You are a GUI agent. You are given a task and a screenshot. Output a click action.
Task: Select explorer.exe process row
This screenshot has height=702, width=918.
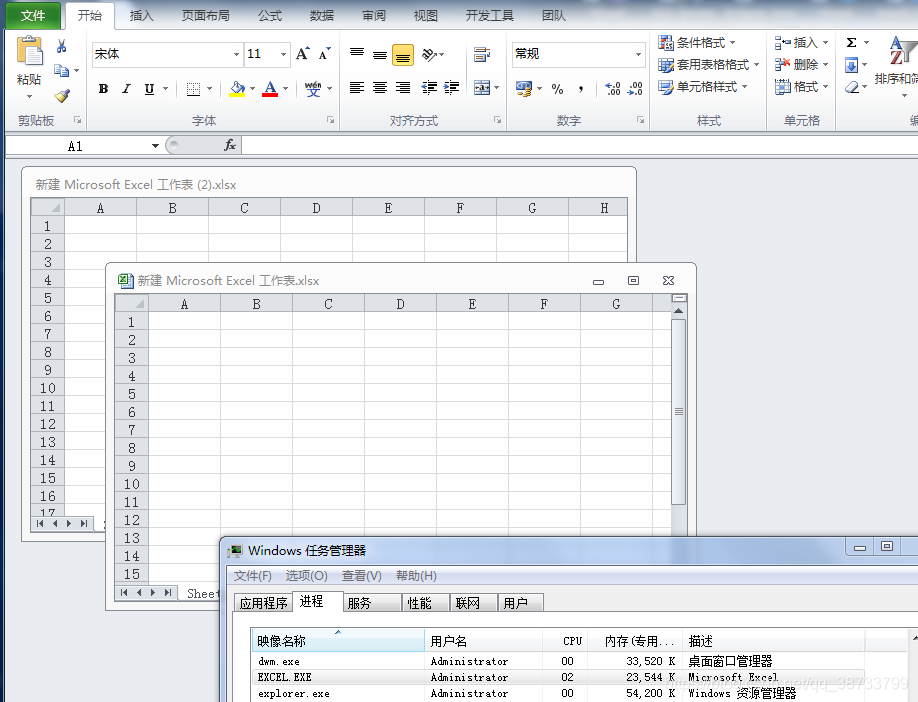tap(558, 694)
